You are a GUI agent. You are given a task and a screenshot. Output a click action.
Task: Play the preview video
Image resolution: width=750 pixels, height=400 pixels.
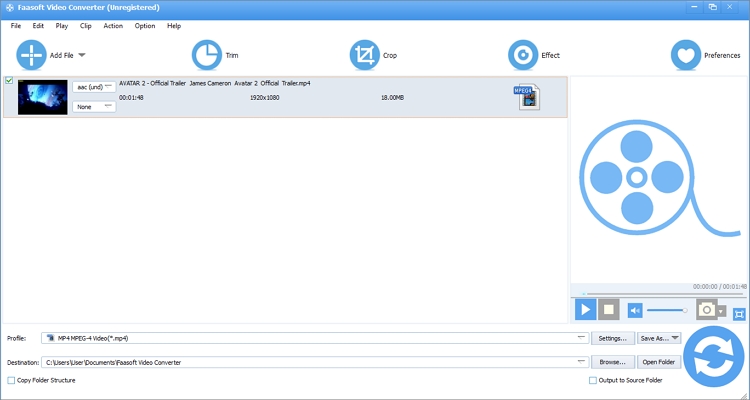(x=585, y=310)
